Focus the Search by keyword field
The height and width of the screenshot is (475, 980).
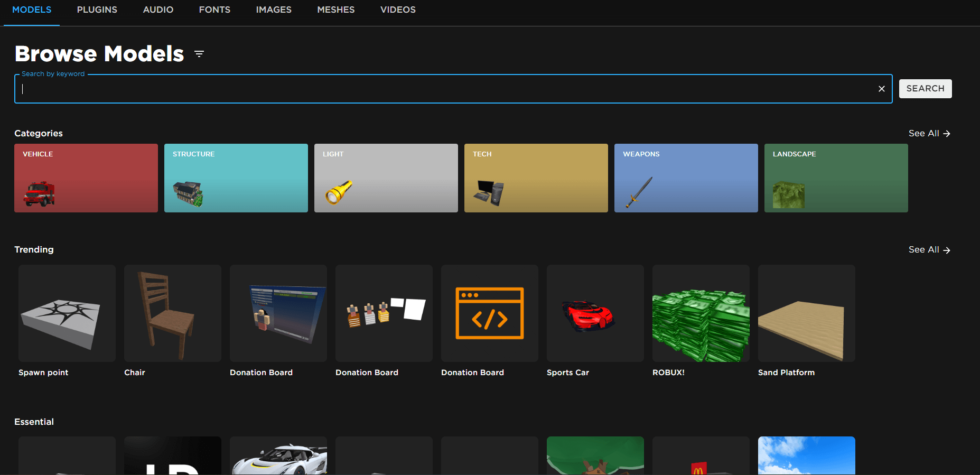click(453, 89)
